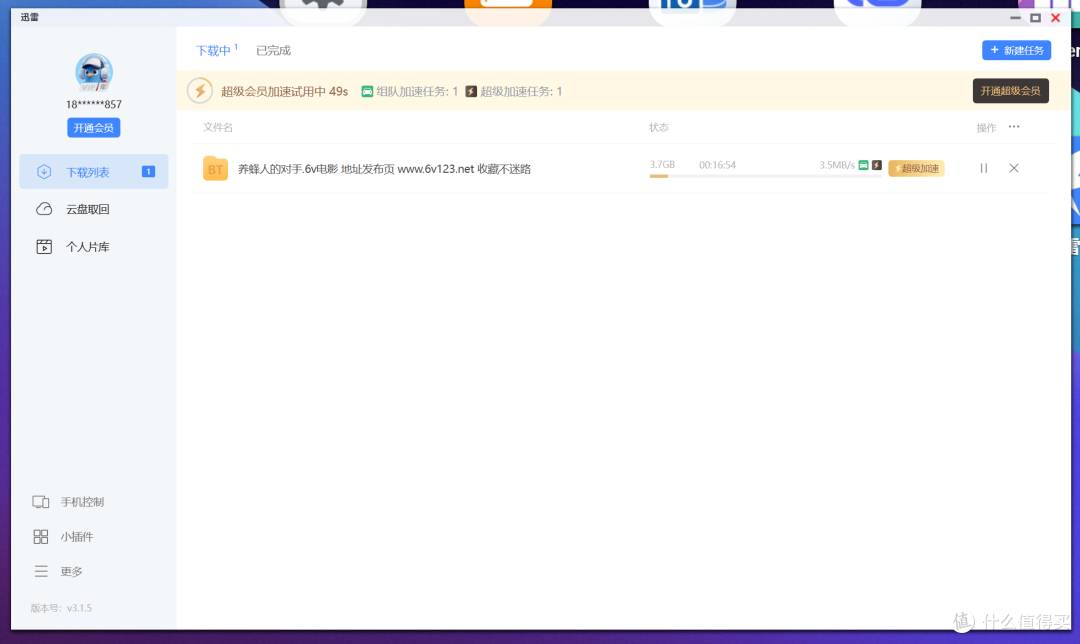Click the 新建任务 button
The image size is (1080, 644).
1017,50
